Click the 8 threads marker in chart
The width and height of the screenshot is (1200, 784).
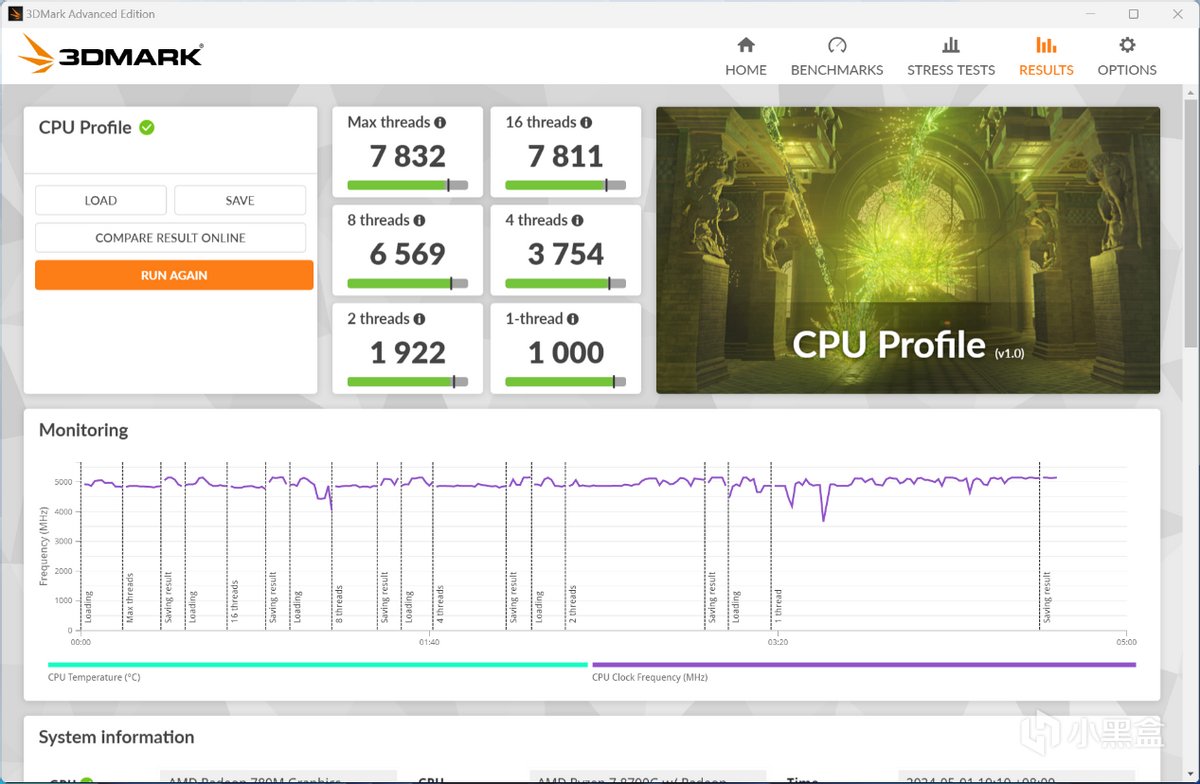pos(339,604)
